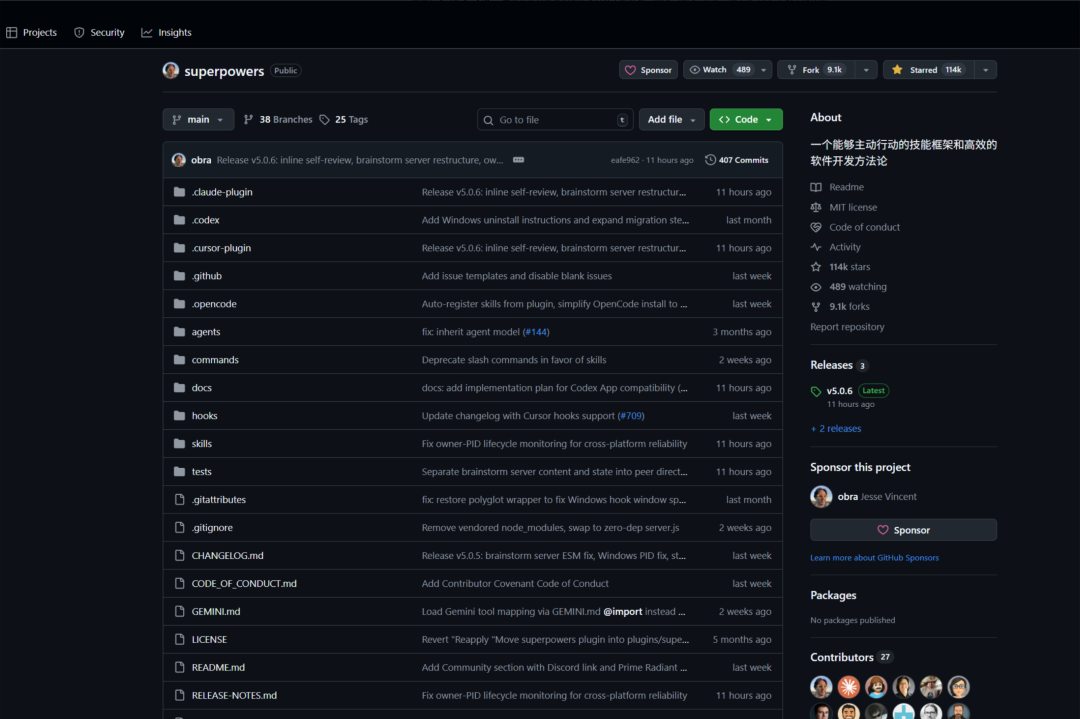This screenshot has width=1080, height=719.
Task: Open the RELEASE-NOTES.md file
Action: [234, 696]
